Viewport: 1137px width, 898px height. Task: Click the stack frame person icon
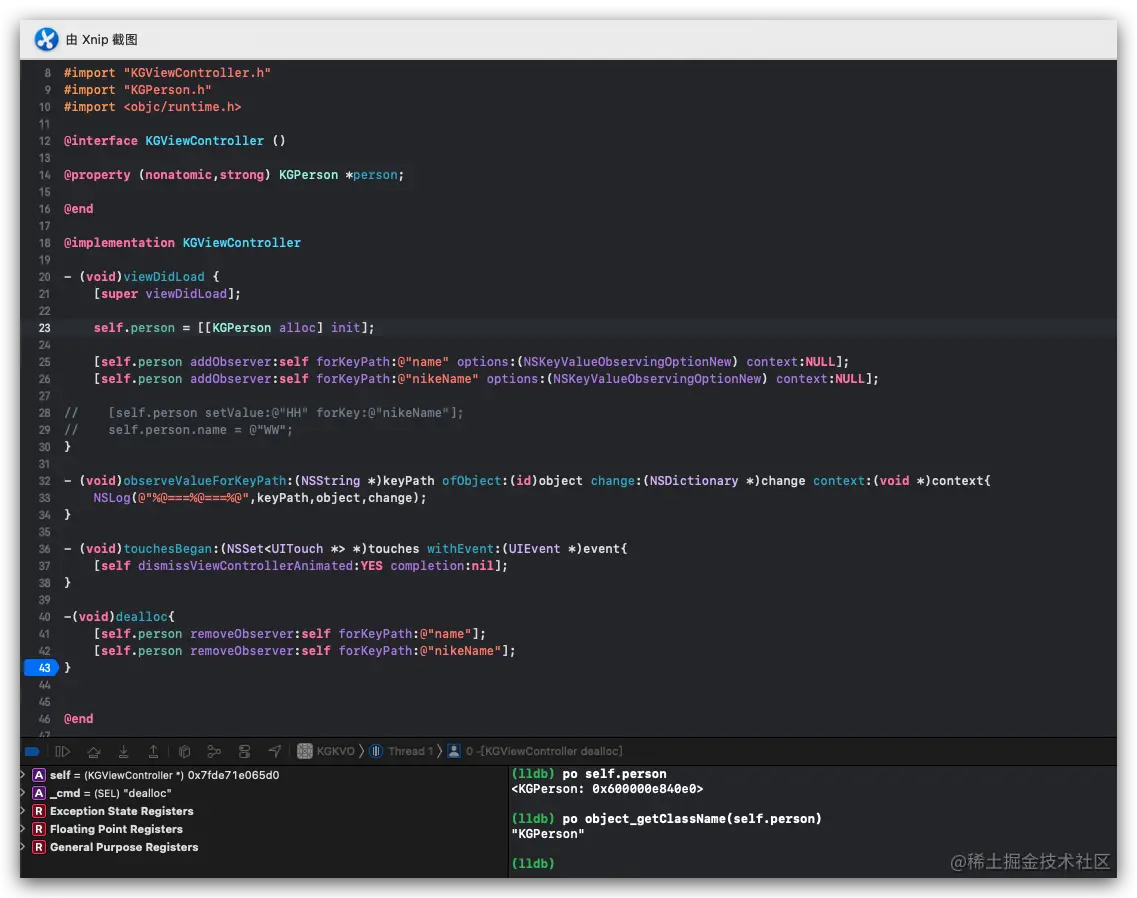454,751
